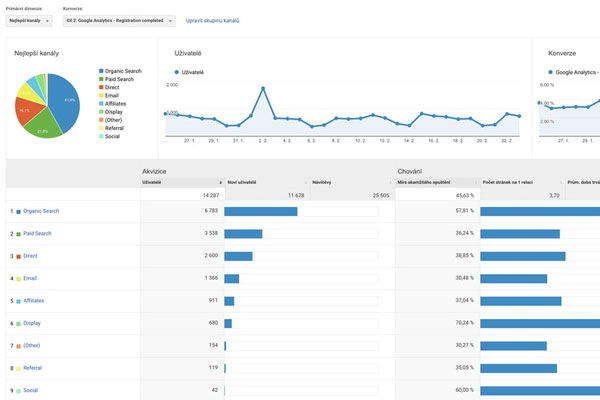Open the Paid Search channel link
Screen dimensions: 600x400
click(37, 233)
